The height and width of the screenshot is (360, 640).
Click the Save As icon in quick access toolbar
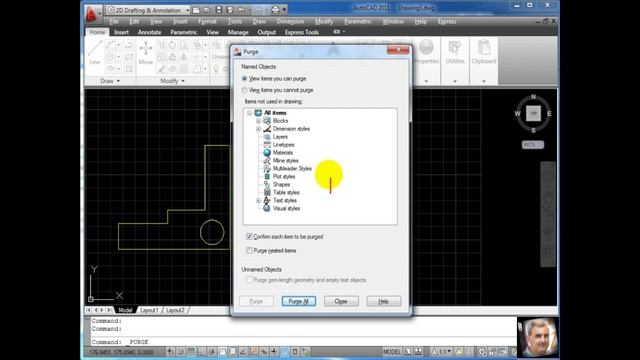tap(230, 10)
